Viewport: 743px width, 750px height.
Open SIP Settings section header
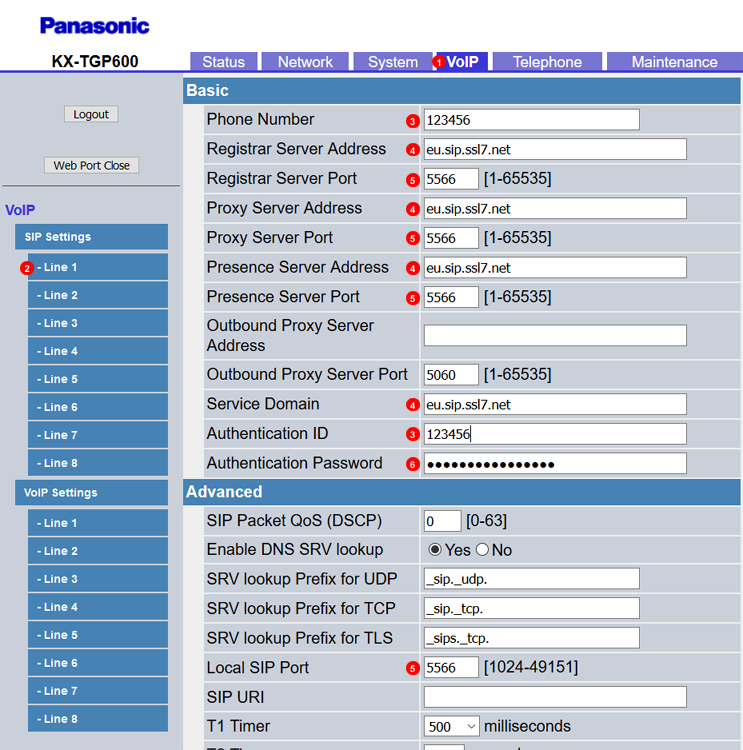tap(91, 237)
